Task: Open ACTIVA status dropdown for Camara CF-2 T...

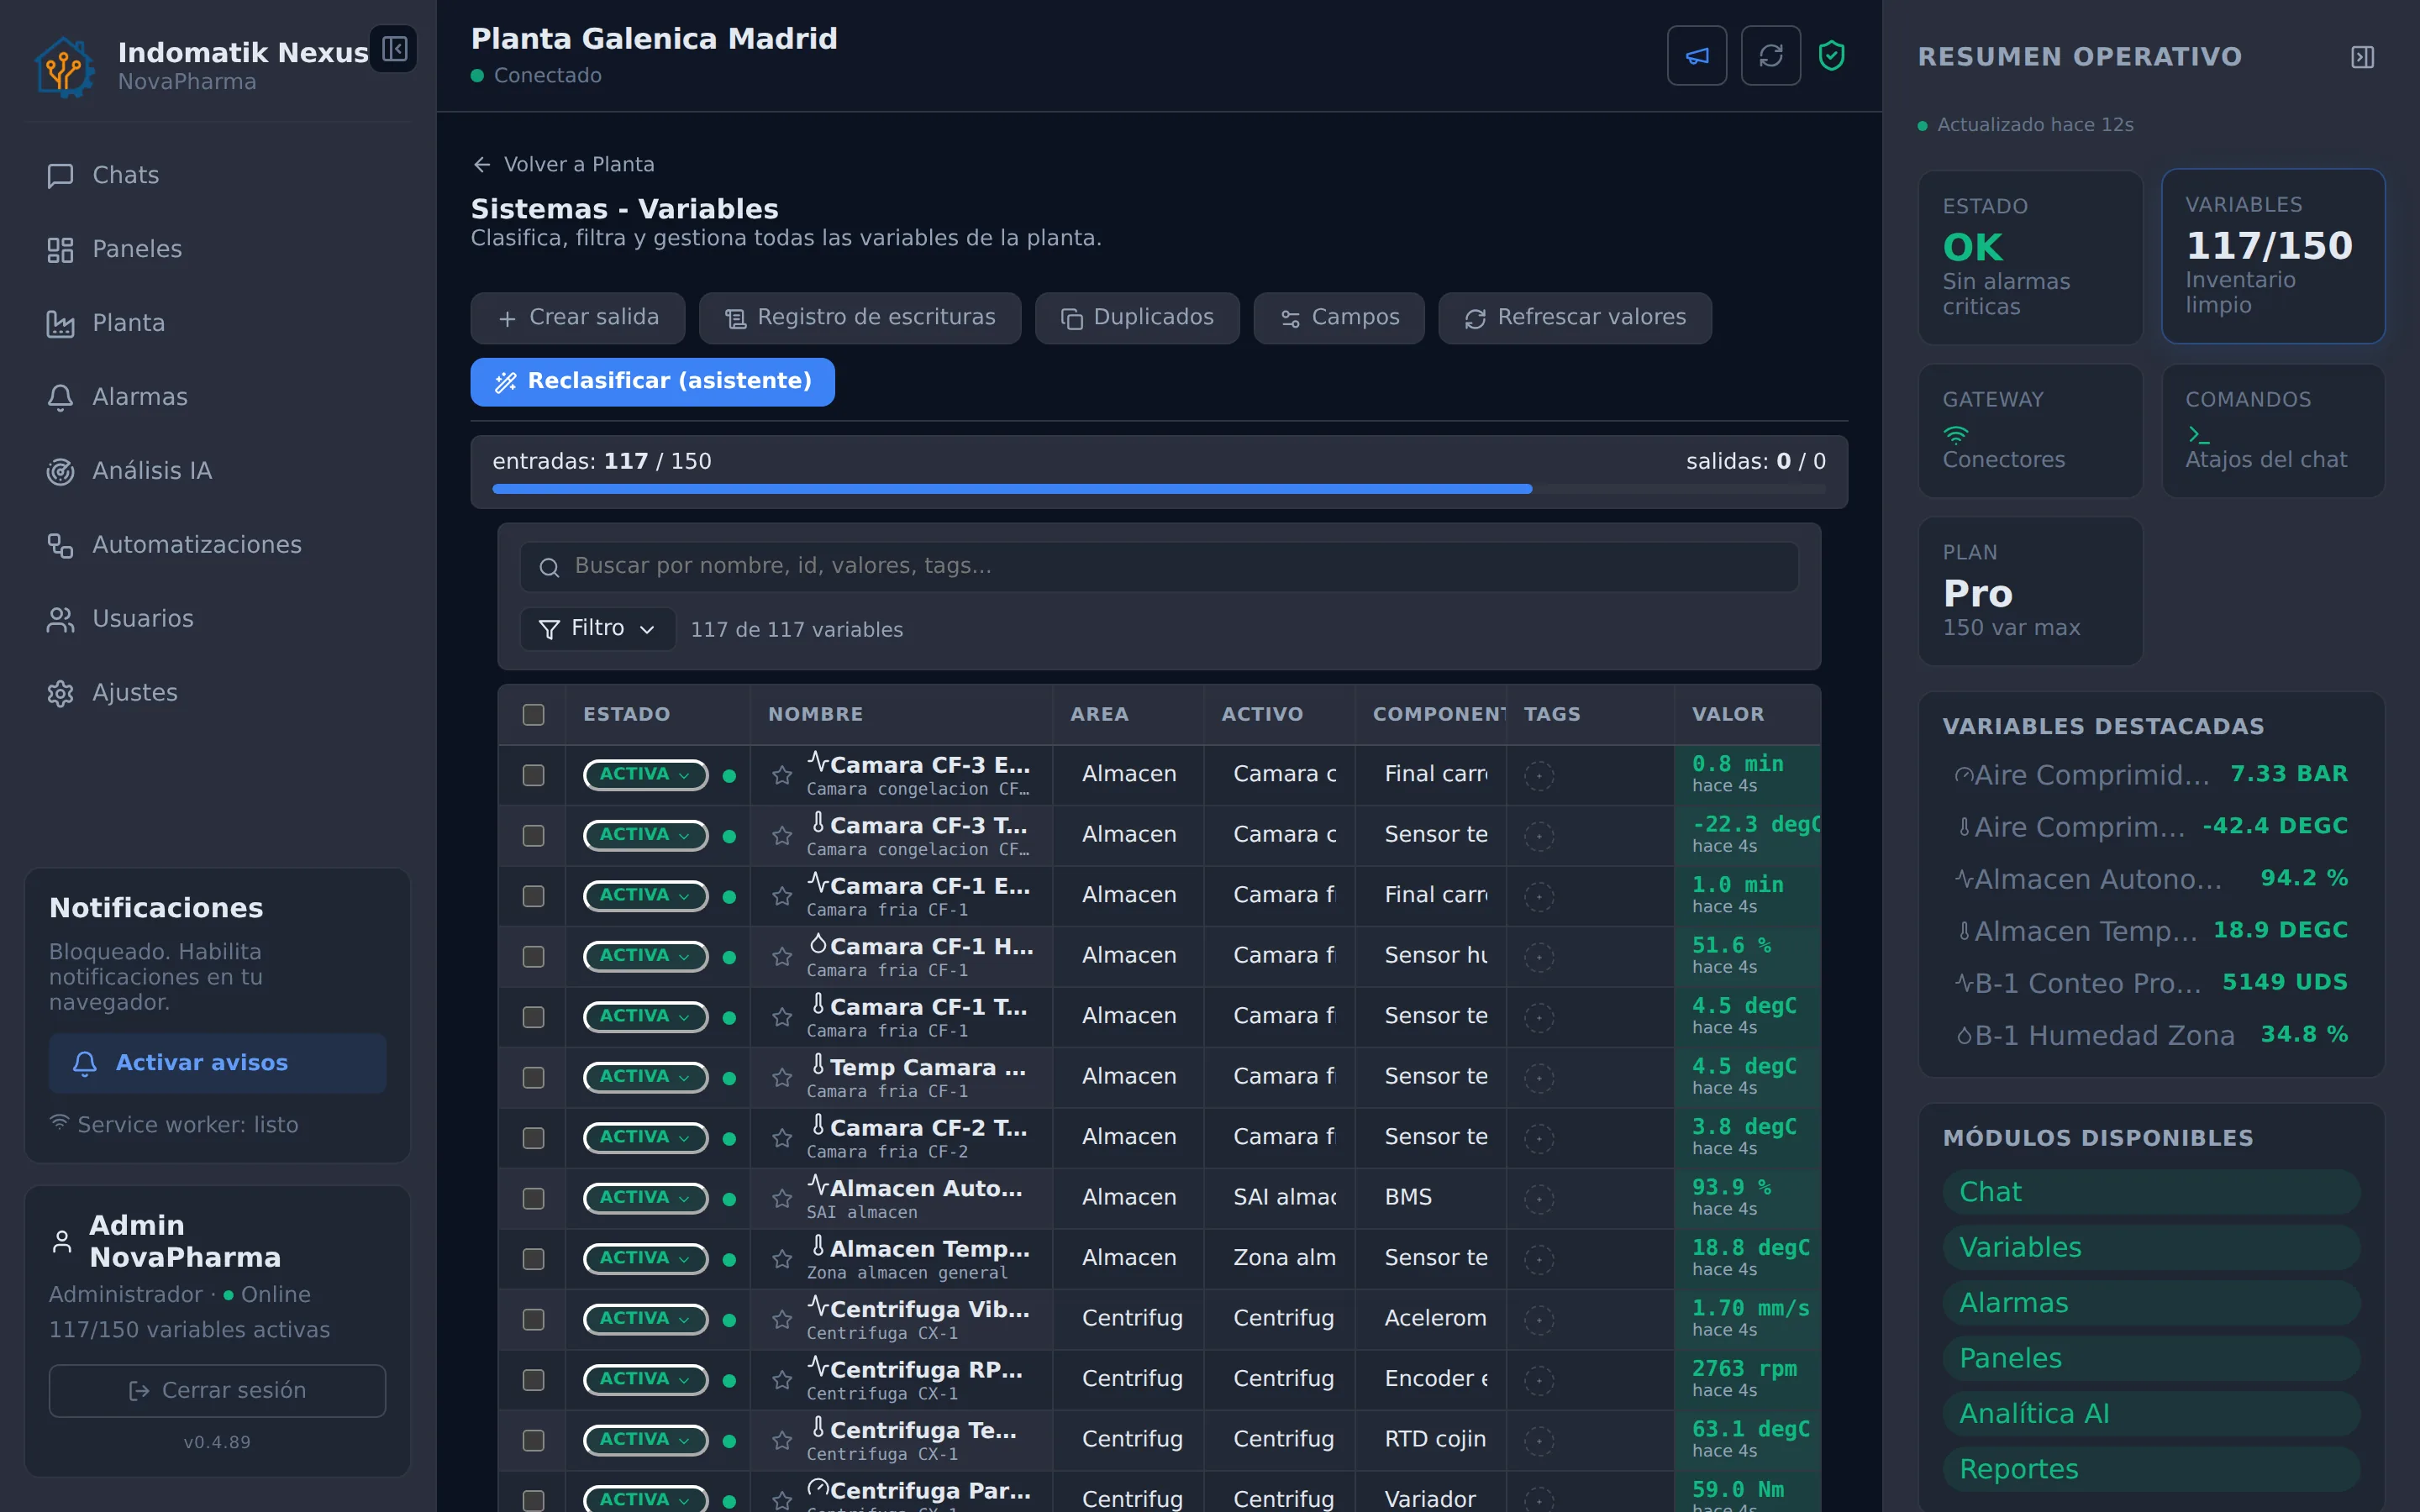Action: point(645,1138)
